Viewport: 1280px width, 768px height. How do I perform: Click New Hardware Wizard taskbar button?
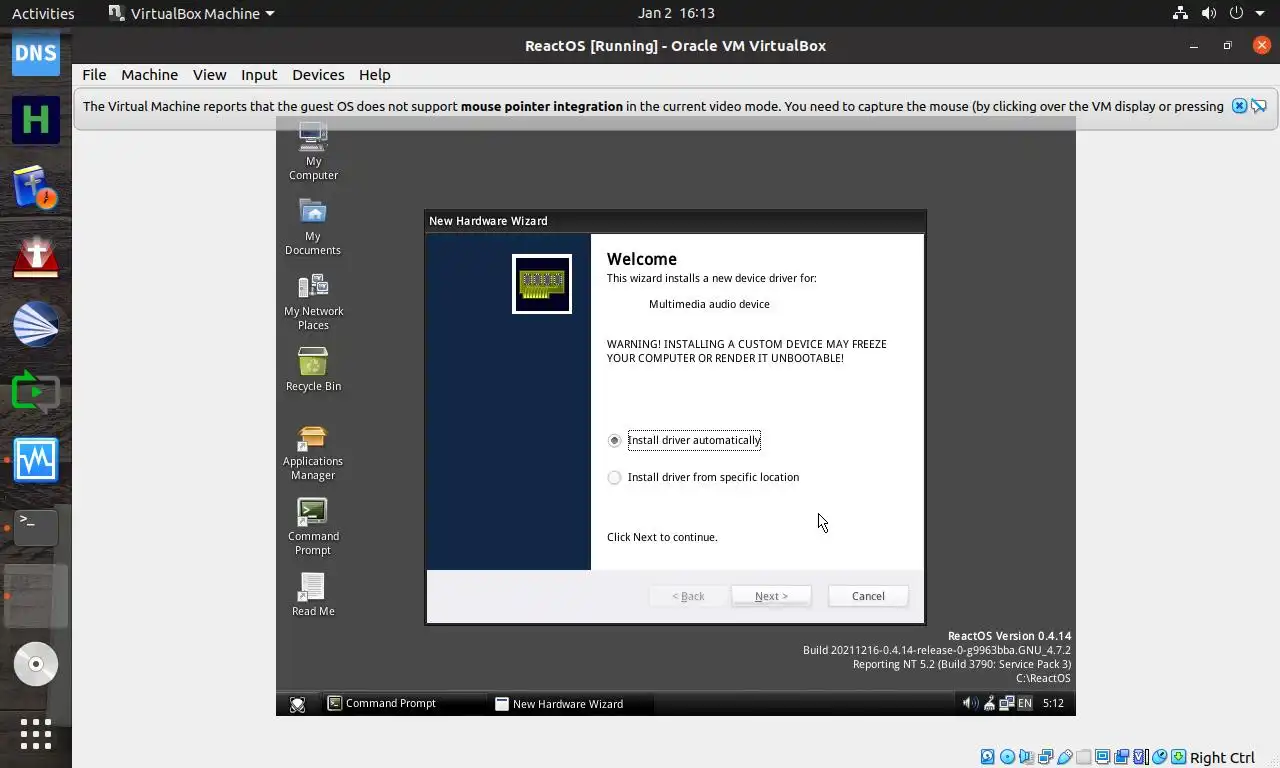coord(571,704)
